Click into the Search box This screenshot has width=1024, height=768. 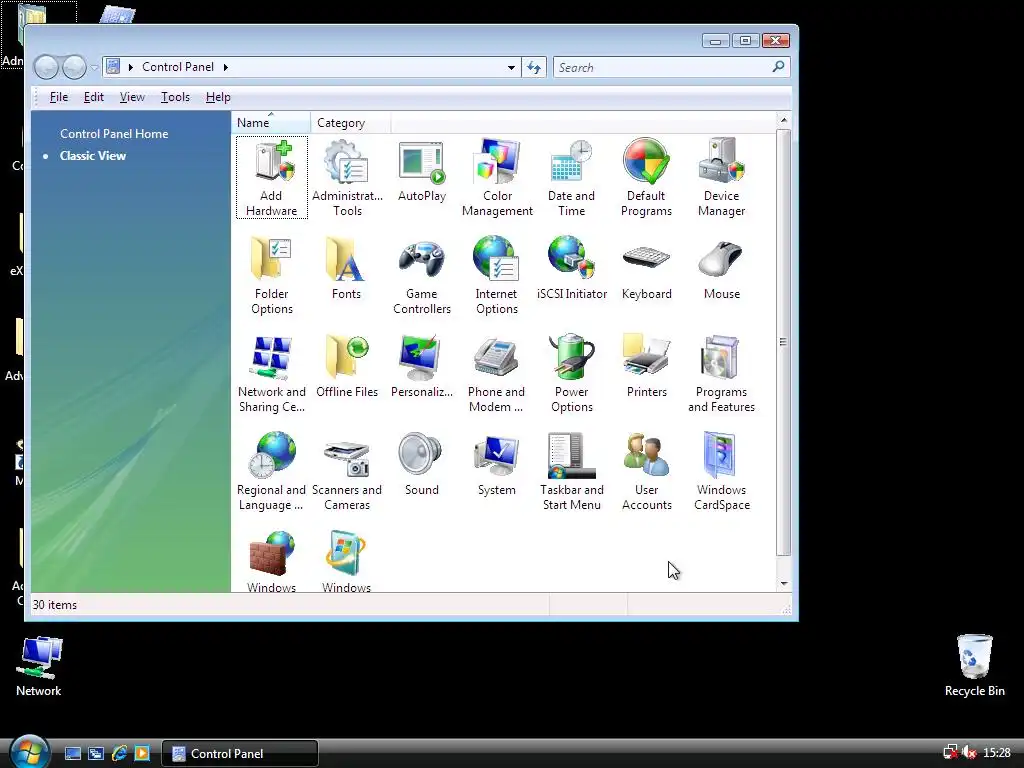(671, 67)
